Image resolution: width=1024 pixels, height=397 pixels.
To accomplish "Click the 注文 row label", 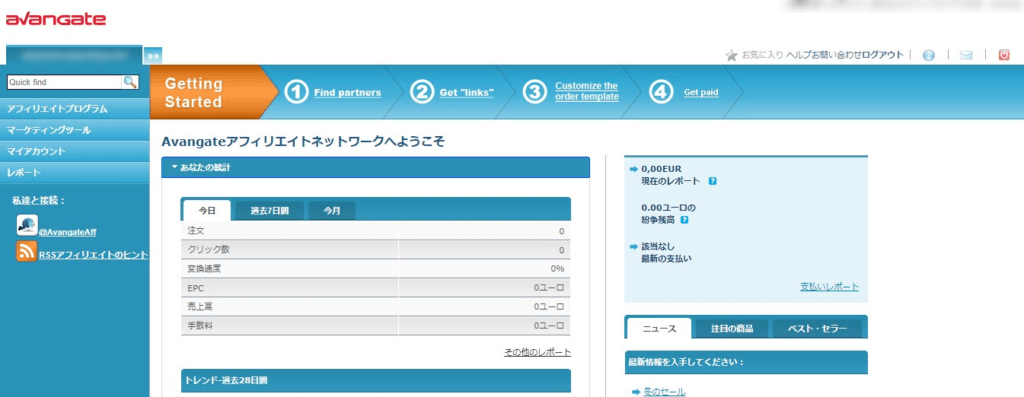I will click(196, 231).
